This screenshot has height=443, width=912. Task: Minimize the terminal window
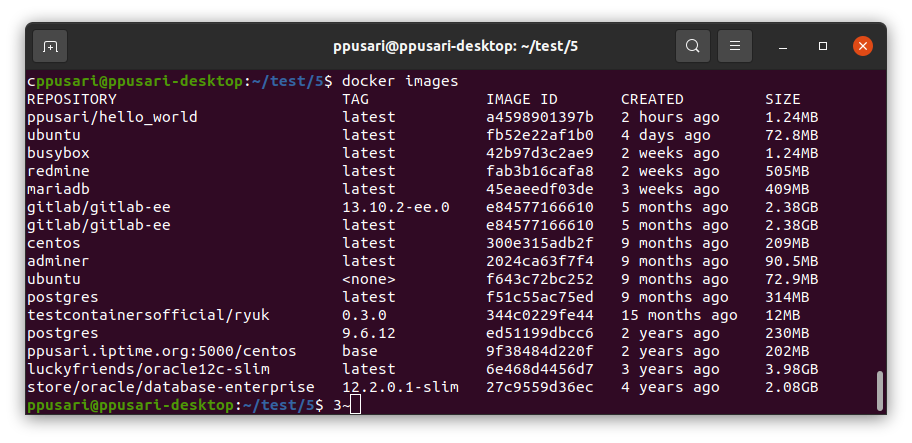783,47
